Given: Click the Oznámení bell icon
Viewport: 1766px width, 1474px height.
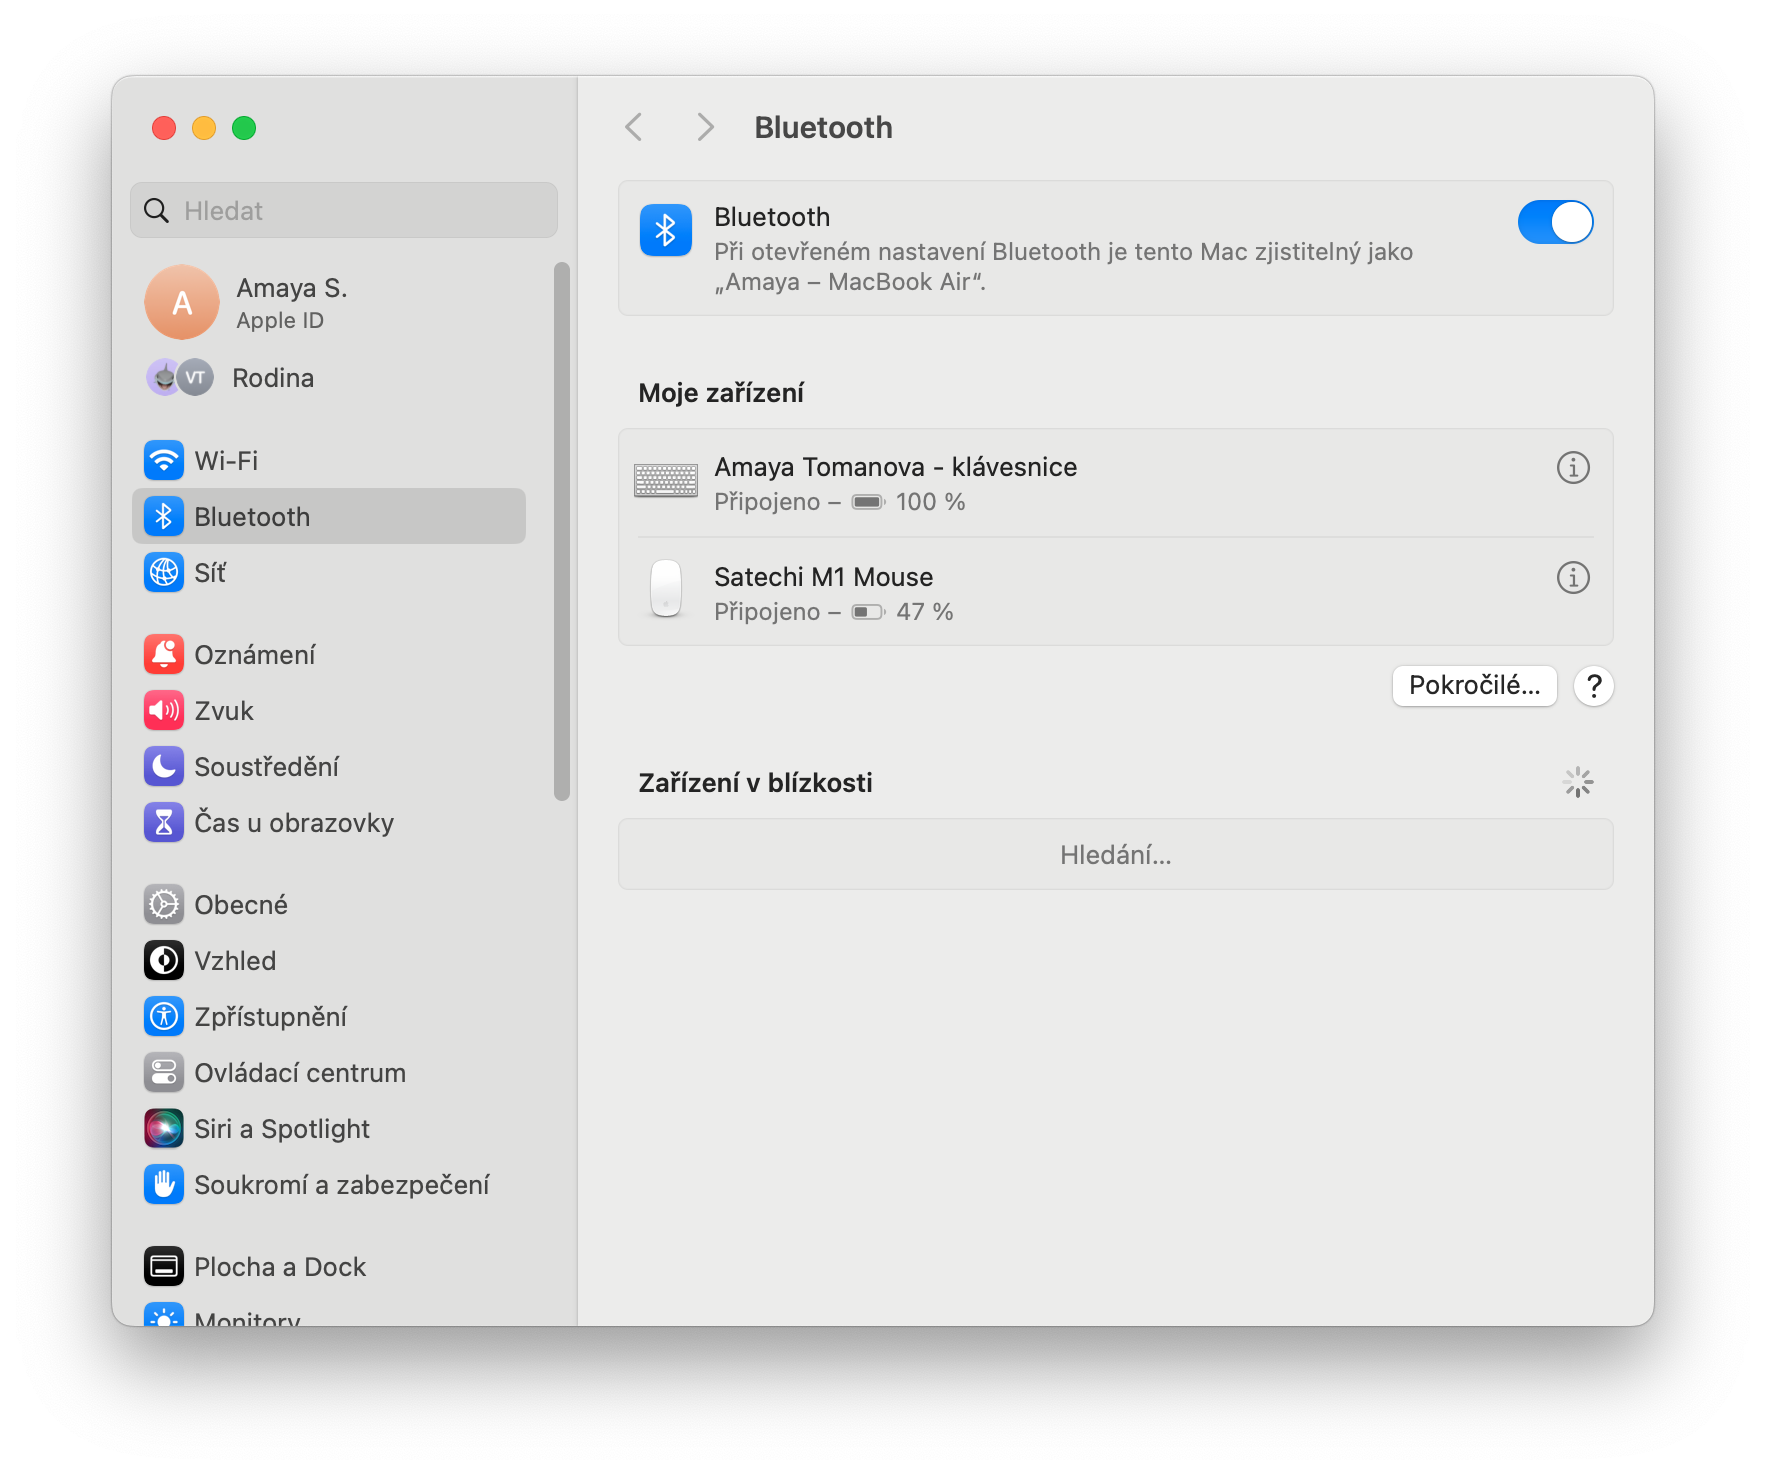Looking at the screenshot, I should (164, 655).
